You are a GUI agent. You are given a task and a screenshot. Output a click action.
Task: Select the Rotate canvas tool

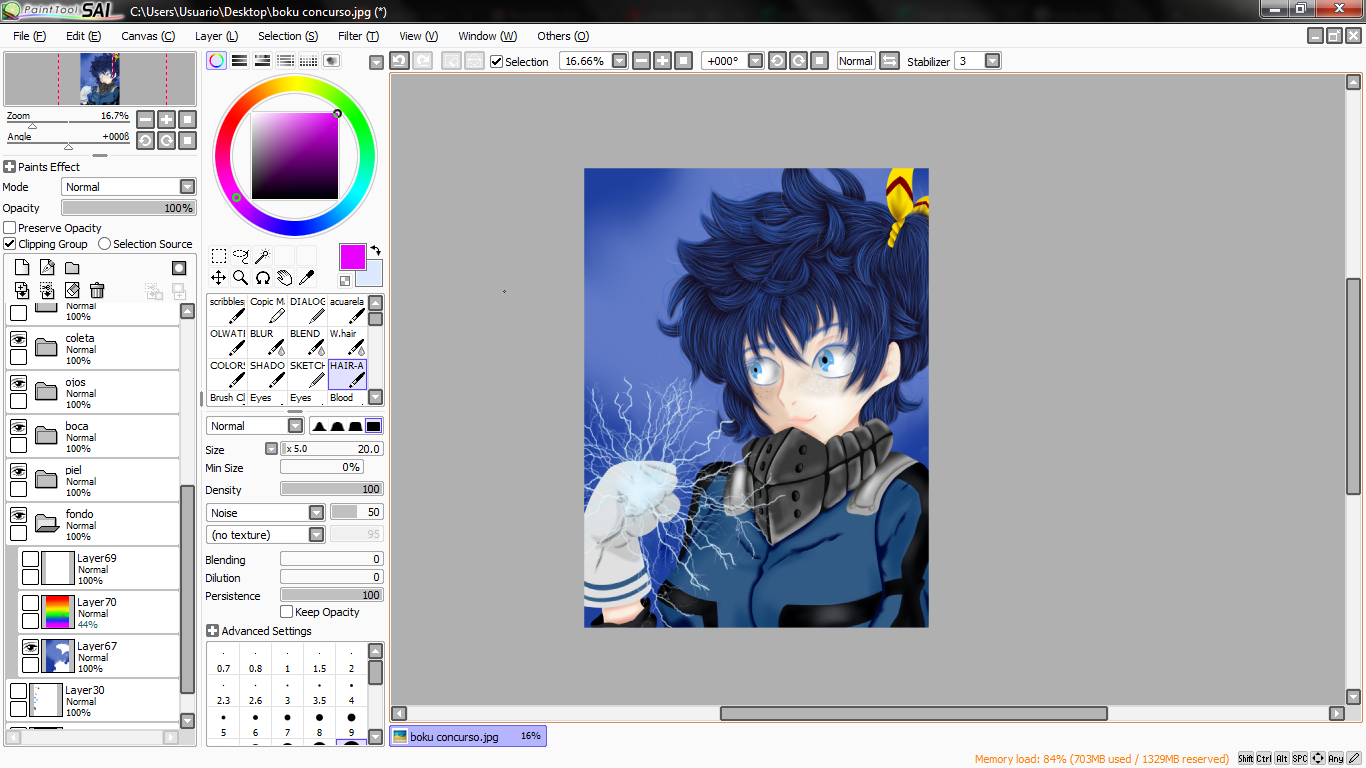pyautogui.click(x=263, y=278)
